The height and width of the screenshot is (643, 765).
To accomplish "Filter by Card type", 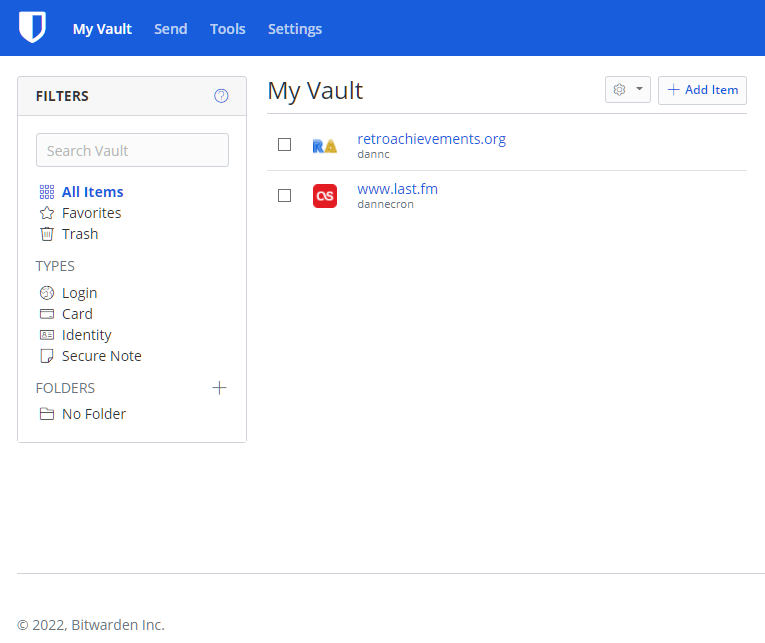I will click(x=76, y=314).
